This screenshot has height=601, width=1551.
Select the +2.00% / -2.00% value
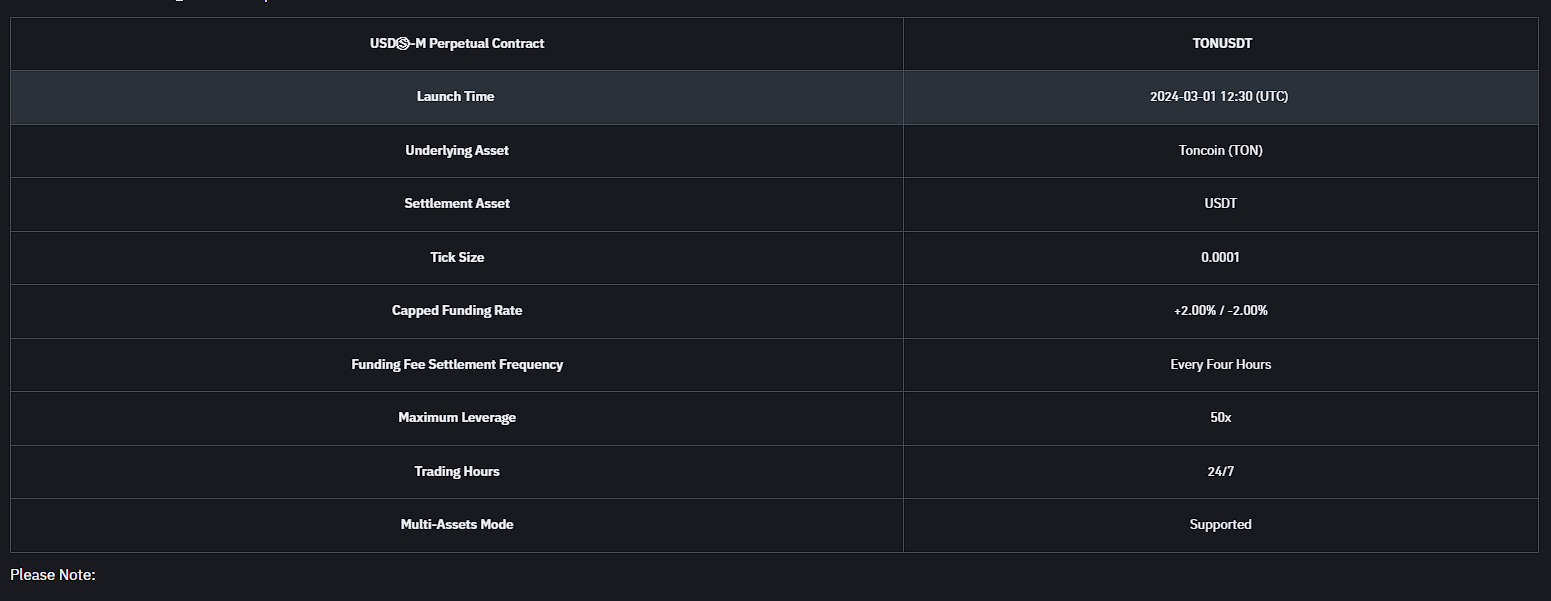click(1220, 311)
